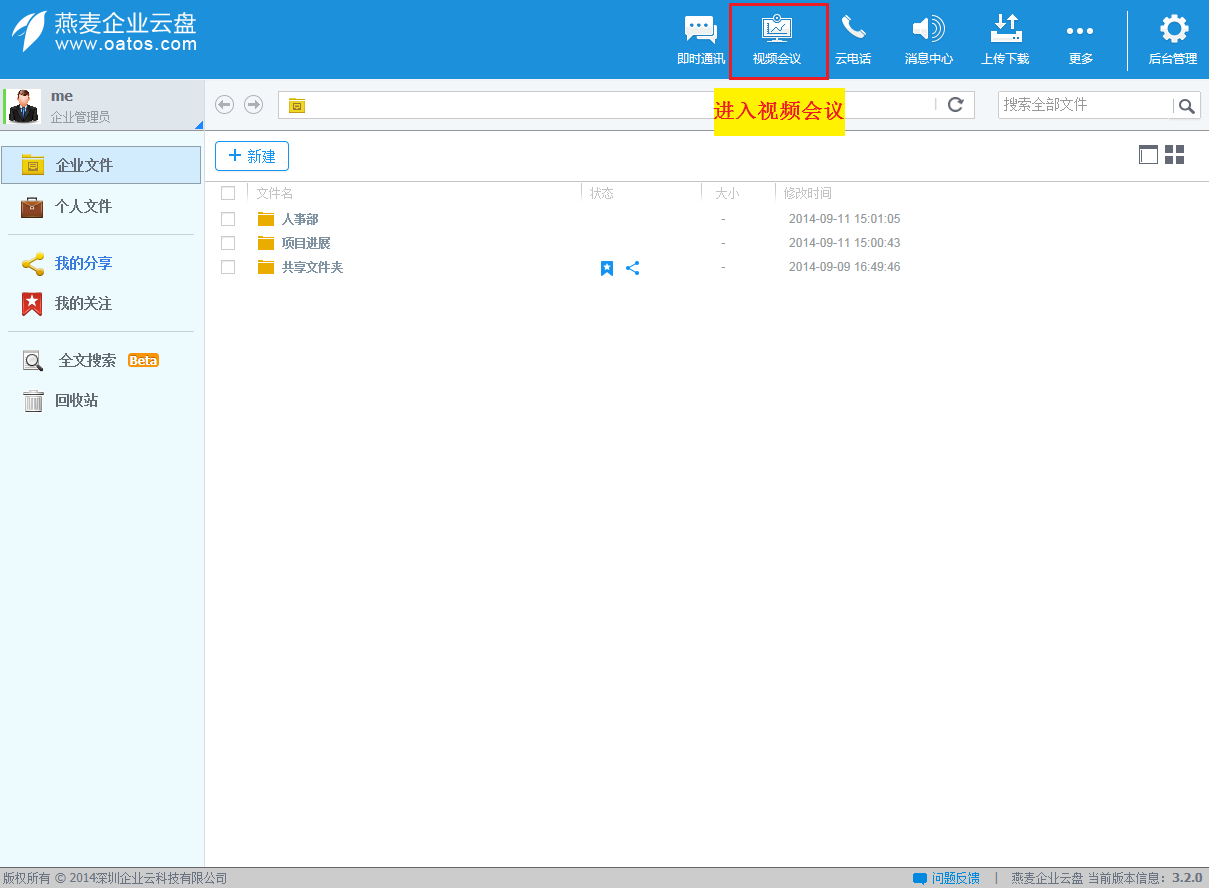The height and width of the screenshot is (888, 1209).
Task: Click the share icon on 共享文件夹
Action: [x=633, y=268]
